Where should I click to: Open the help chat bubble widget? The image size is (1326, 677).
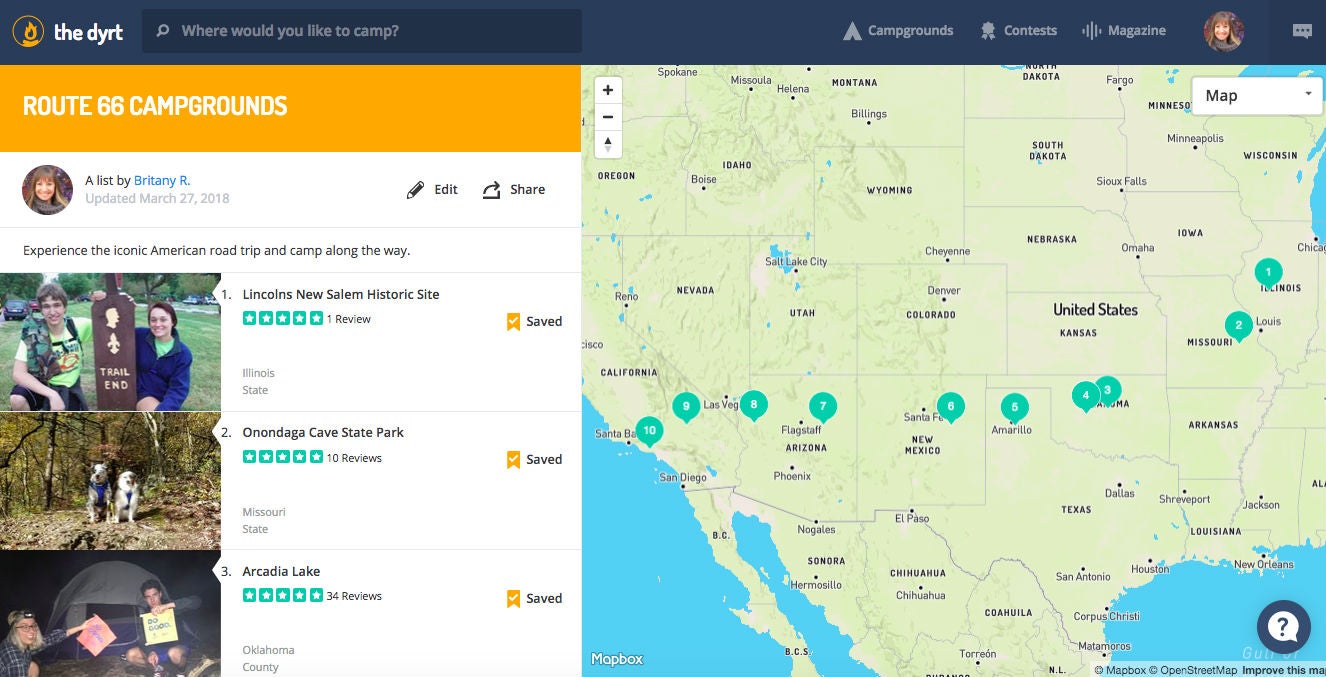pos(1284,626)
